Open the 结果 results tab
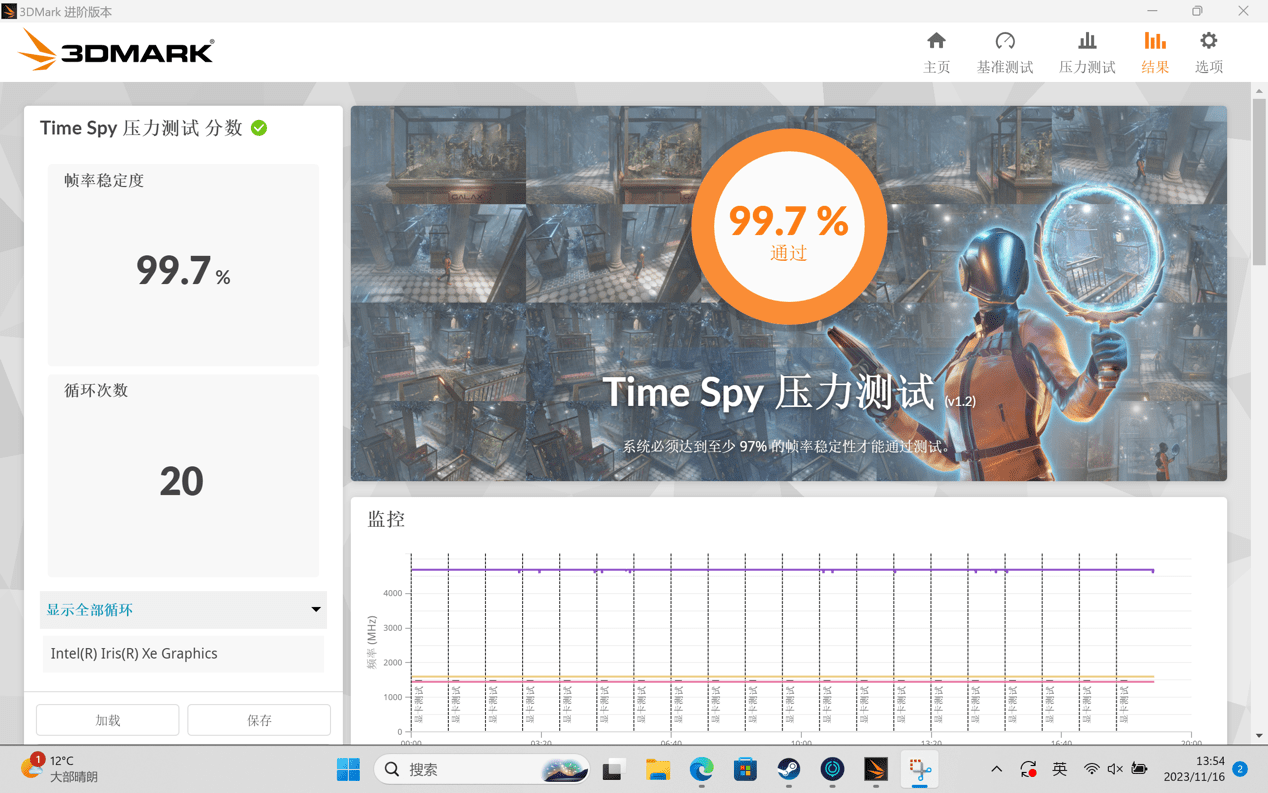 point(1155,53)
